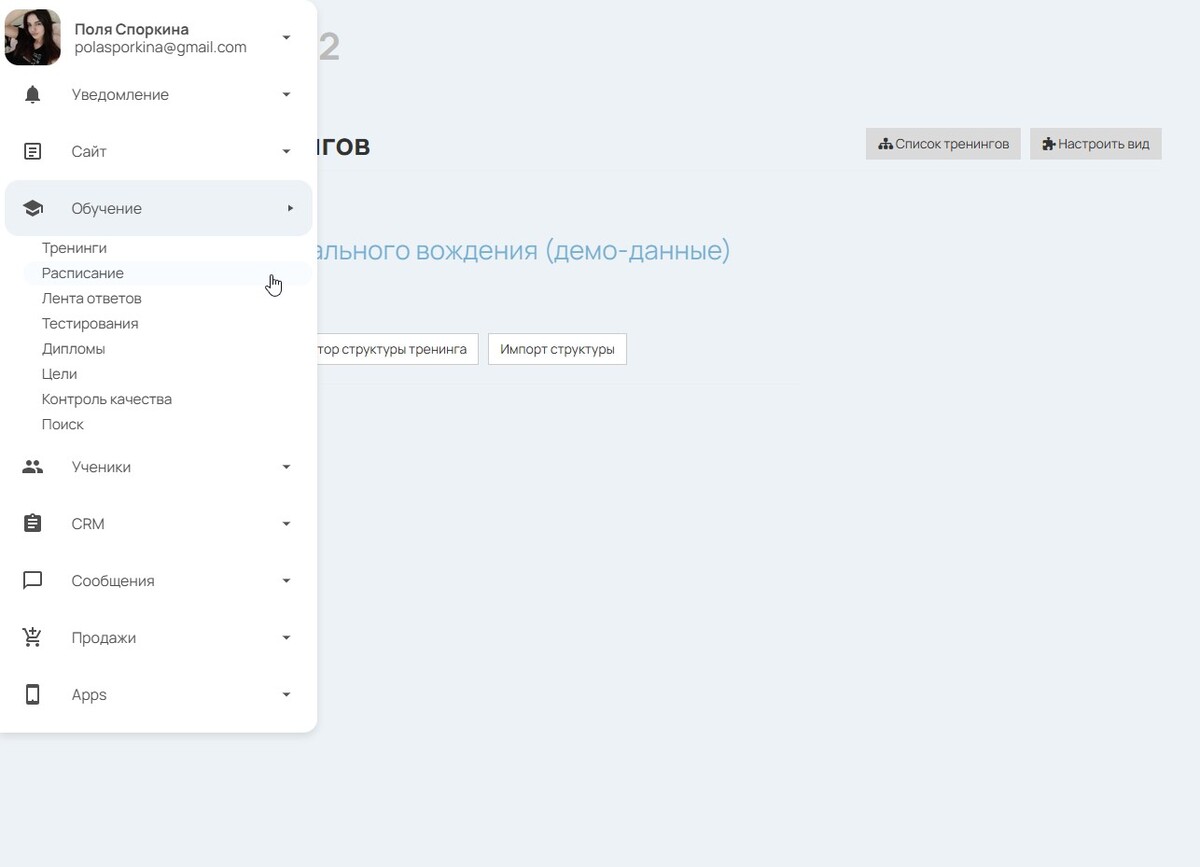The width and height of the screenshot is (1200, 867).
Task: Click the graduation cap Обучение icon
Action: tap(33, 208)
